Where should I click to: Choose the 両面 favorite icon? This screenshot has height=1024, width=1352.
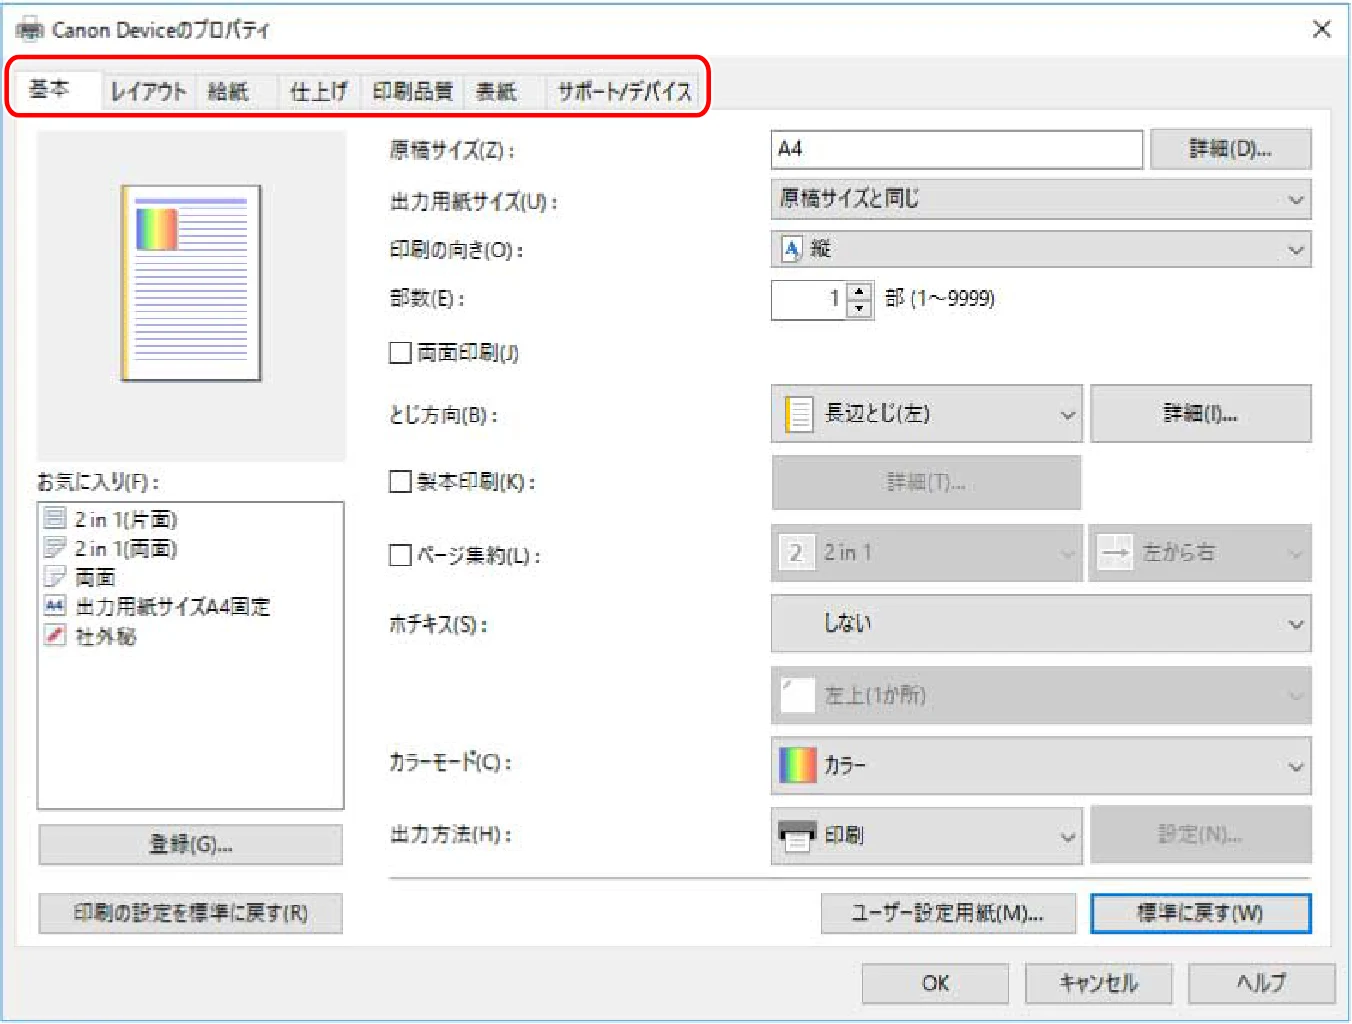[x=55, y=576]
